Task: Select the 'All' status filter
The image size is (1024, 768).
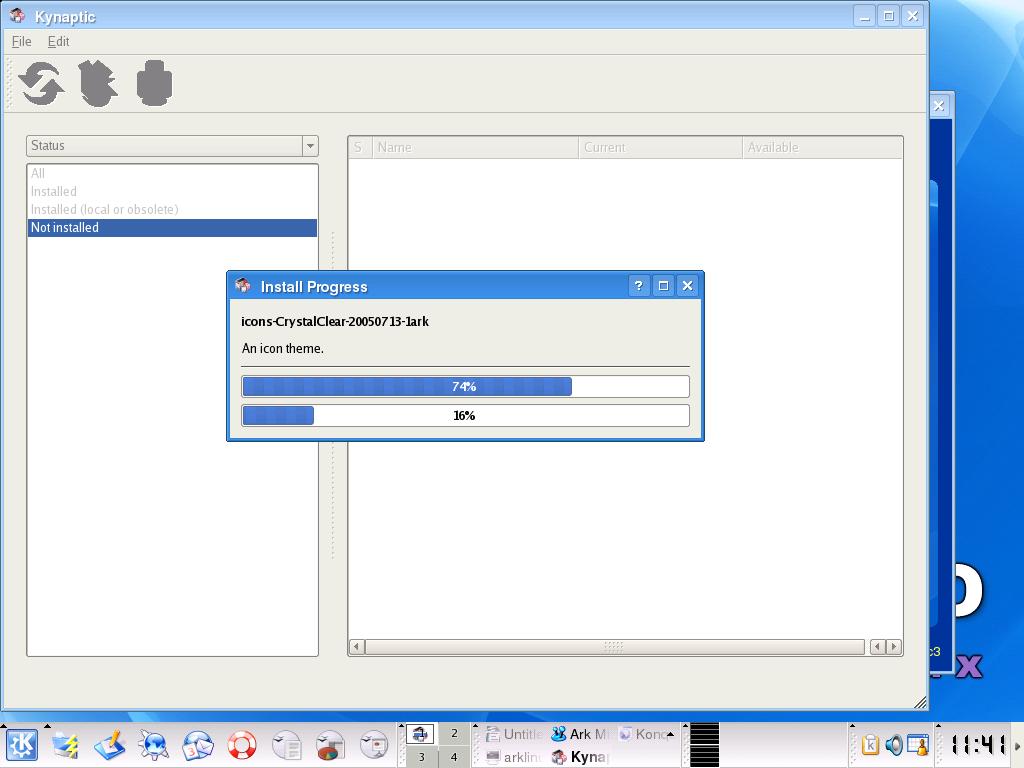Action: 172,173
